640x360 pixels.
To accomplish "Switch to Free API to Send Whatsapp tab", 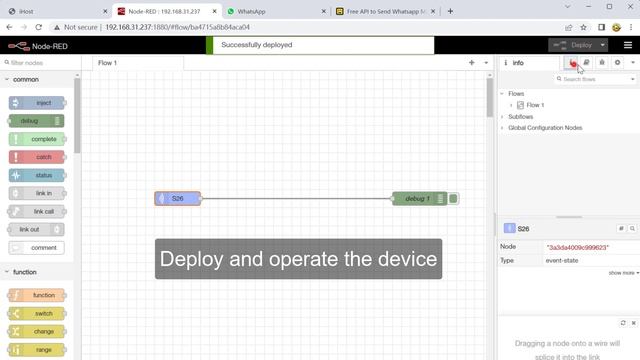I will pos(386,11).
